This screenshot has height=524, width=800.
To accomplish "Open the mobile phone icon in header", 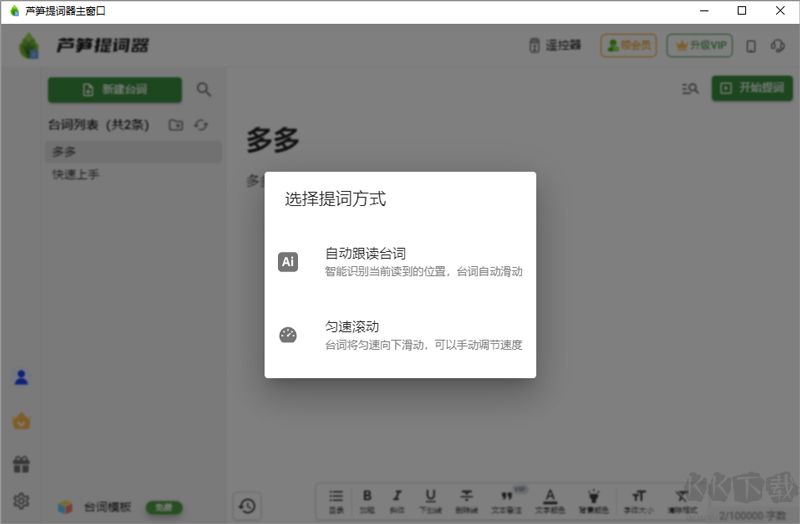I will (x=751, y=46).
